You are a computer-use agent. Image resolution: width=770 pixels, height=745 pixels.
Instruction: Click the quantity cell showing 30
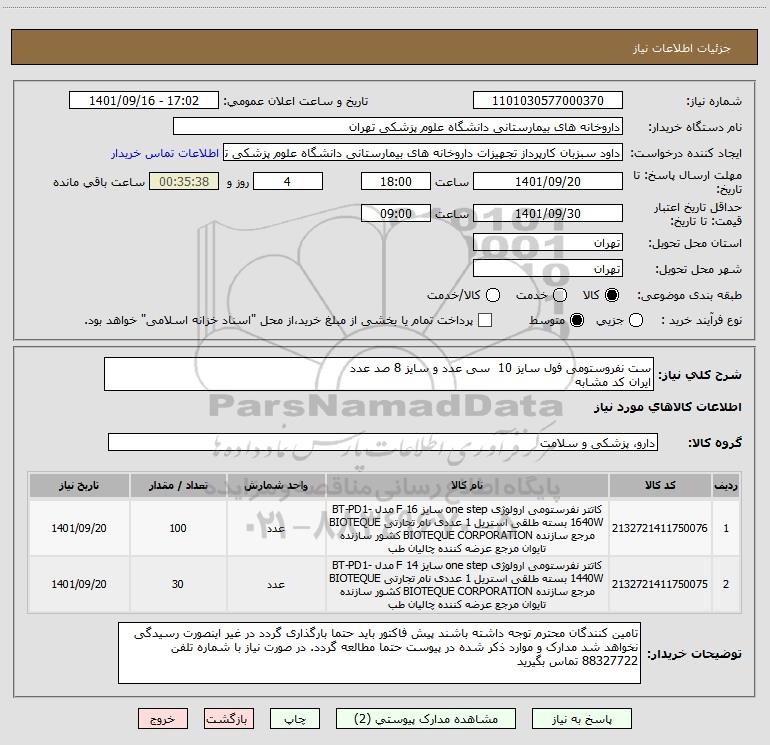[x=178, y=584]
